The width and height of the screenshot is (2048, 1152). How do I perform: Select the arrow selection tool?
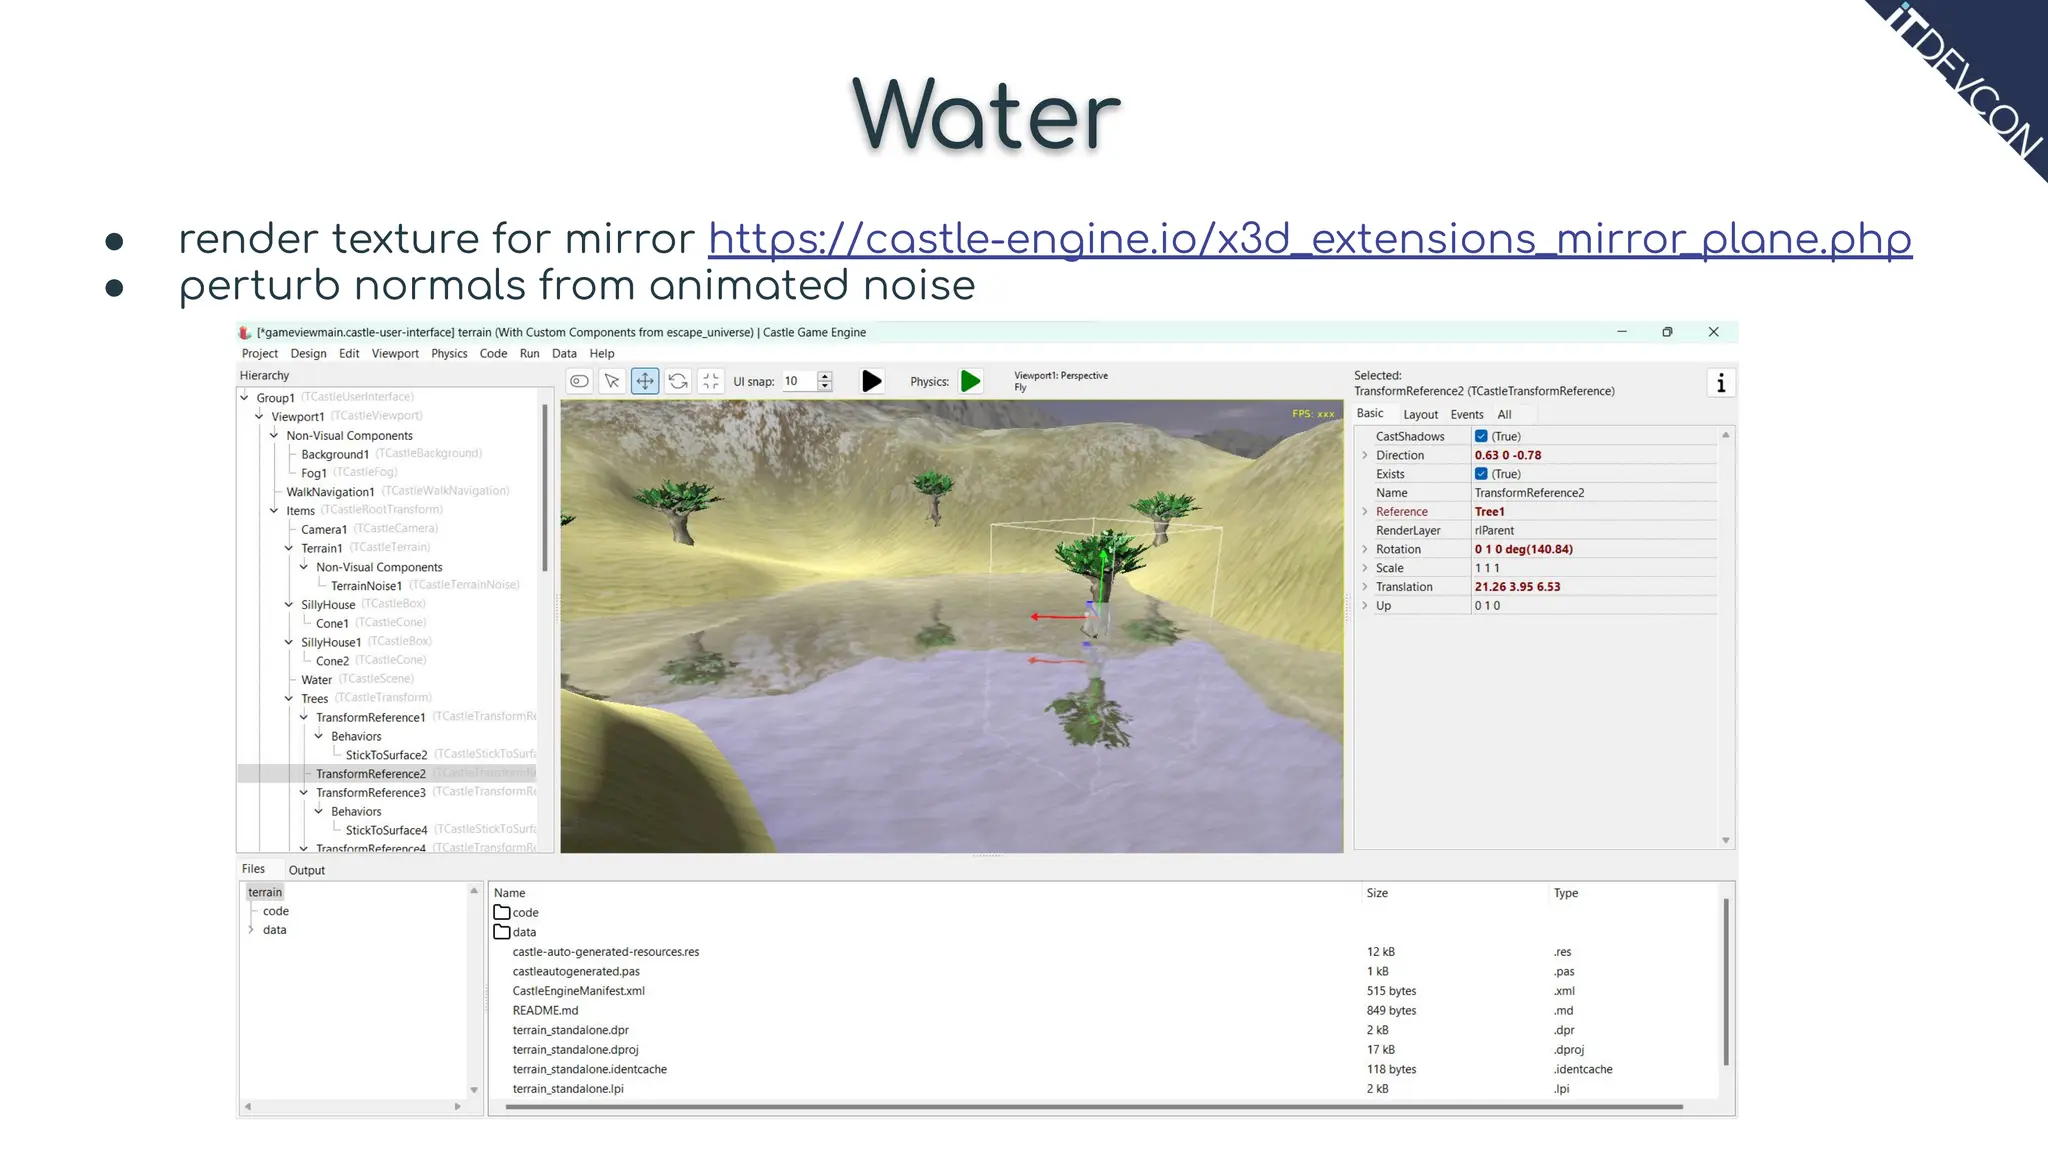pos(612,381)
